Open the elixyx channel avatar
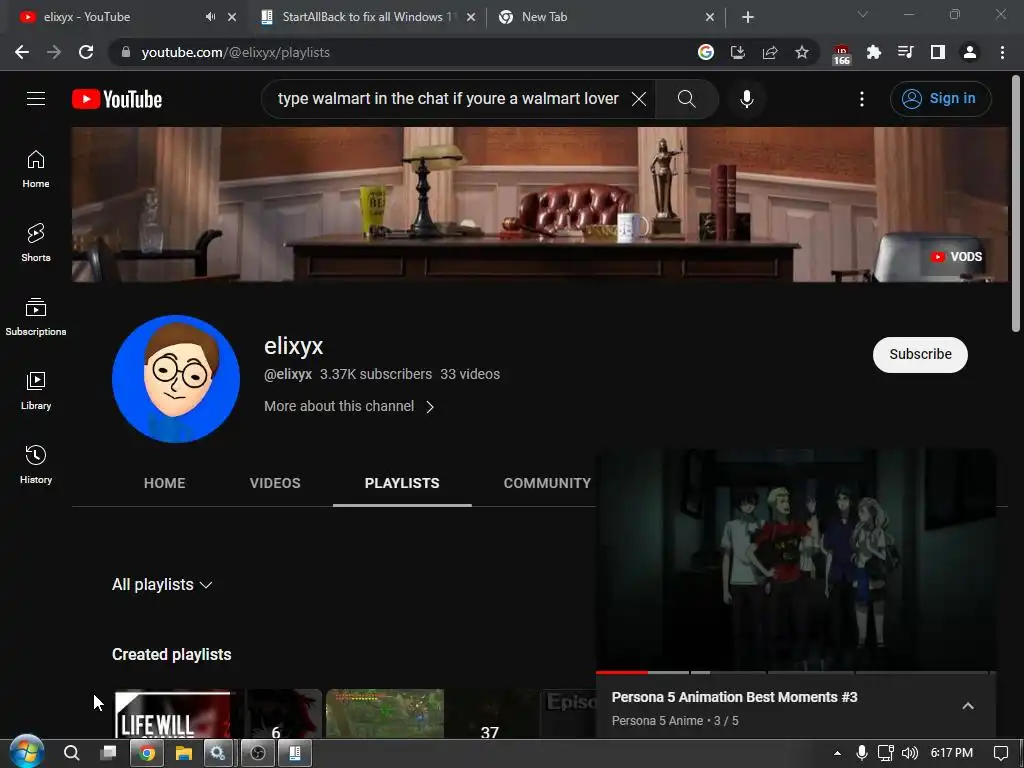 click(176, 379)
